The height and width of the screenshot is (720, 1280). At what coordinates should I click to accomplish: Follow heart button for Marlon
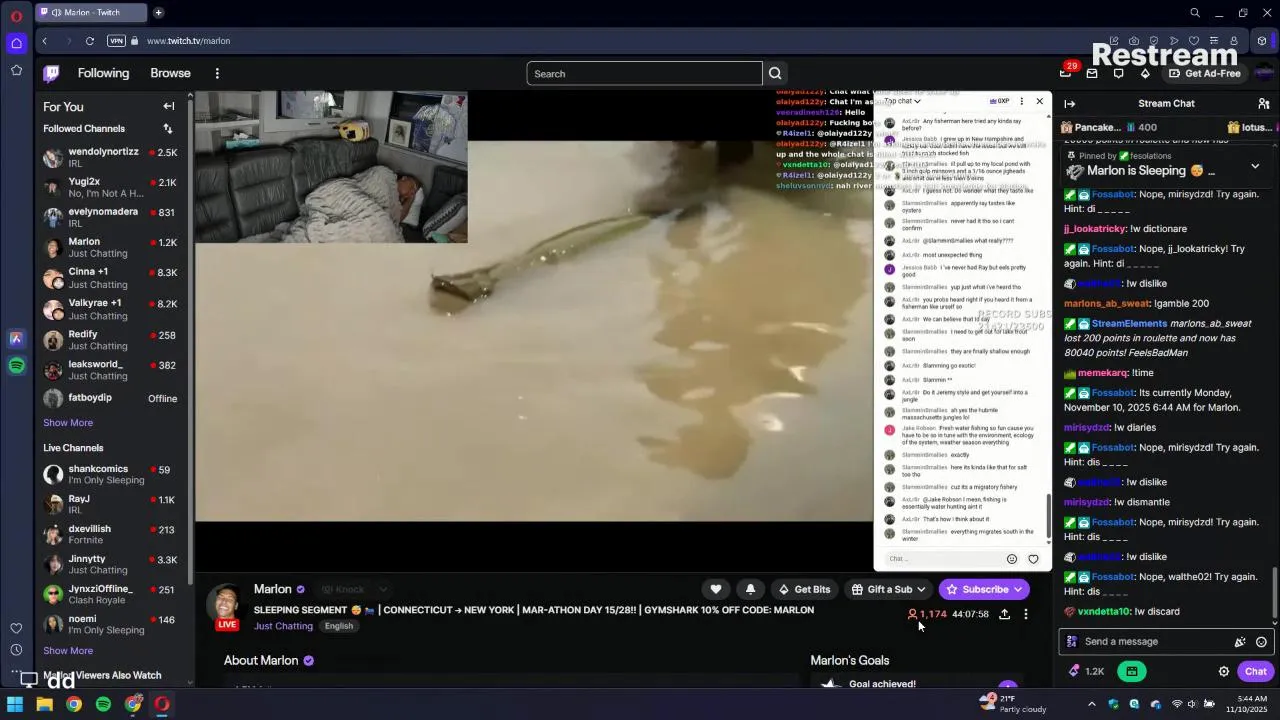coord(715,590)
